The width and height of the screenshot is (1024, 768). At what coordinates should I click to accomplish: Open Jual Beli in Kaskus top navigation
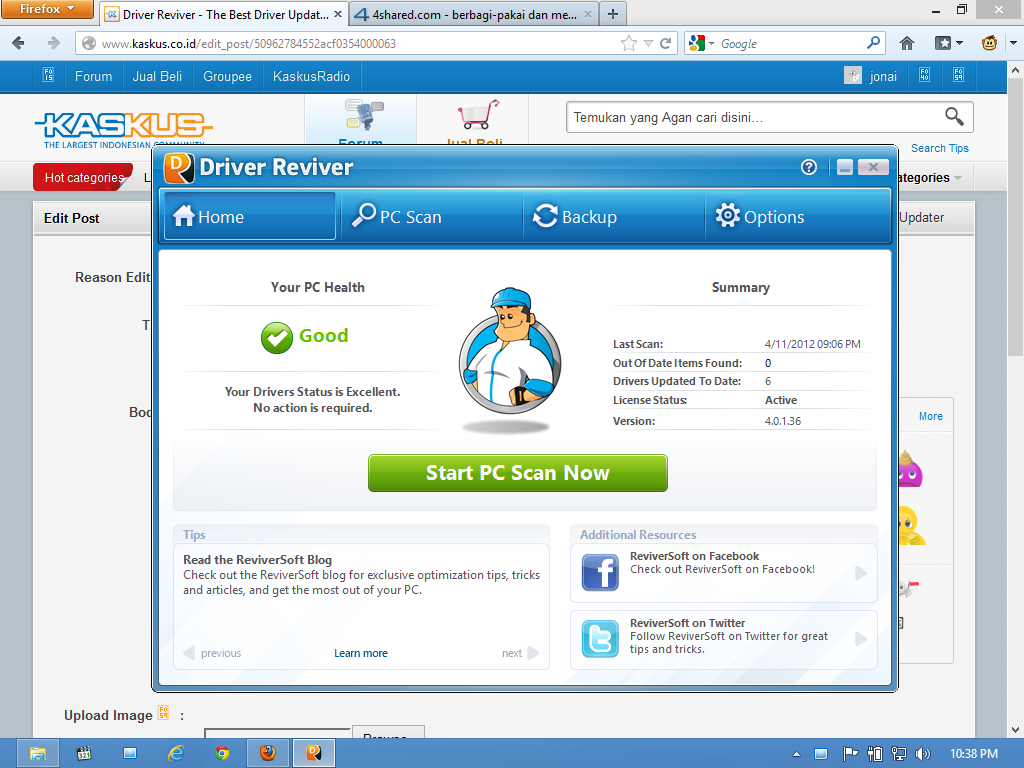click(157, 76)
